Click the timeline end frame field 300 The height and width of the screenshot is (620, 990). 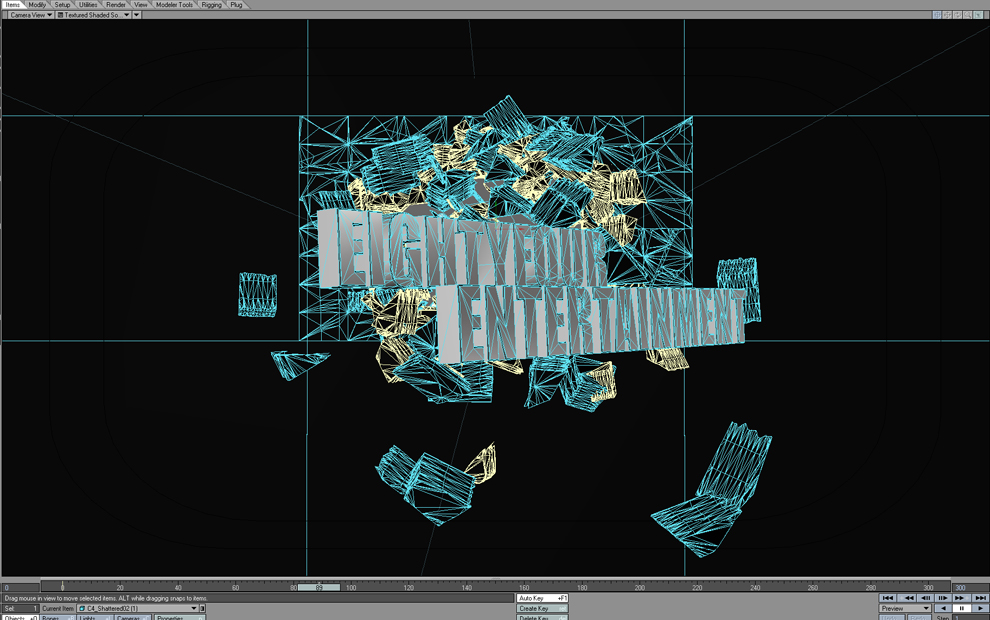click(970, 587)
